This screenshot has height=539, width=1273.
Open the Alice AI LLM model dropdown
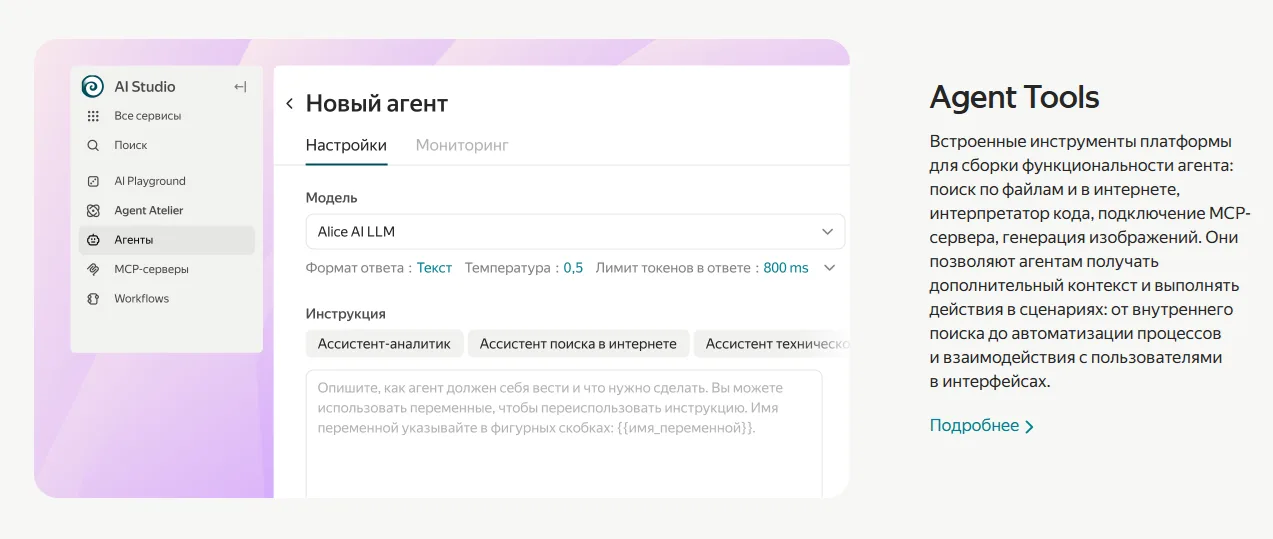coord(575,231)
